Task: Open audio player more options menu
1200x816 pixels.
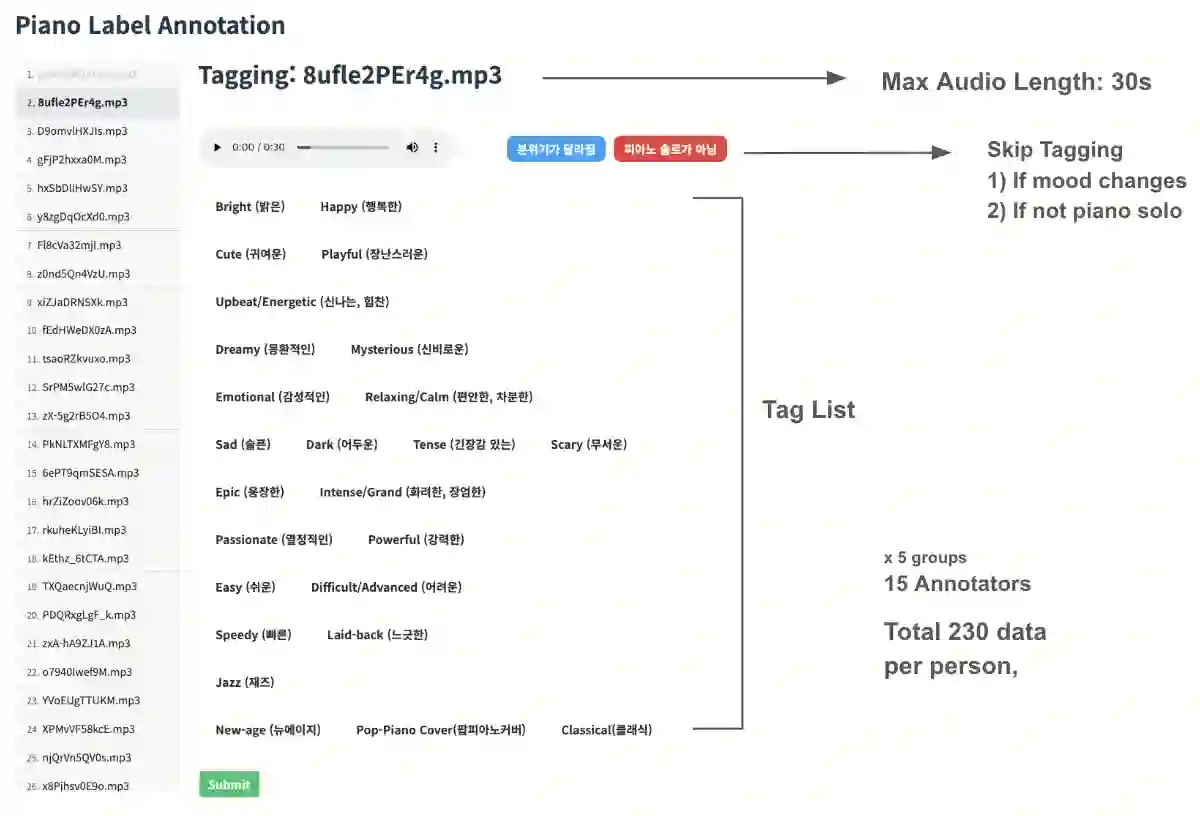Action: pyautogui.click(x=435, y=148)
